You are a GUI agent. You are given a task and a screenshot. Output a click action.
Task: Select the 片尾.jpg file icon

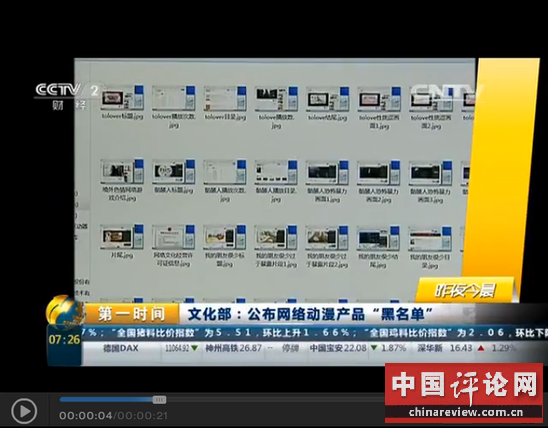(x=122, y=237)
